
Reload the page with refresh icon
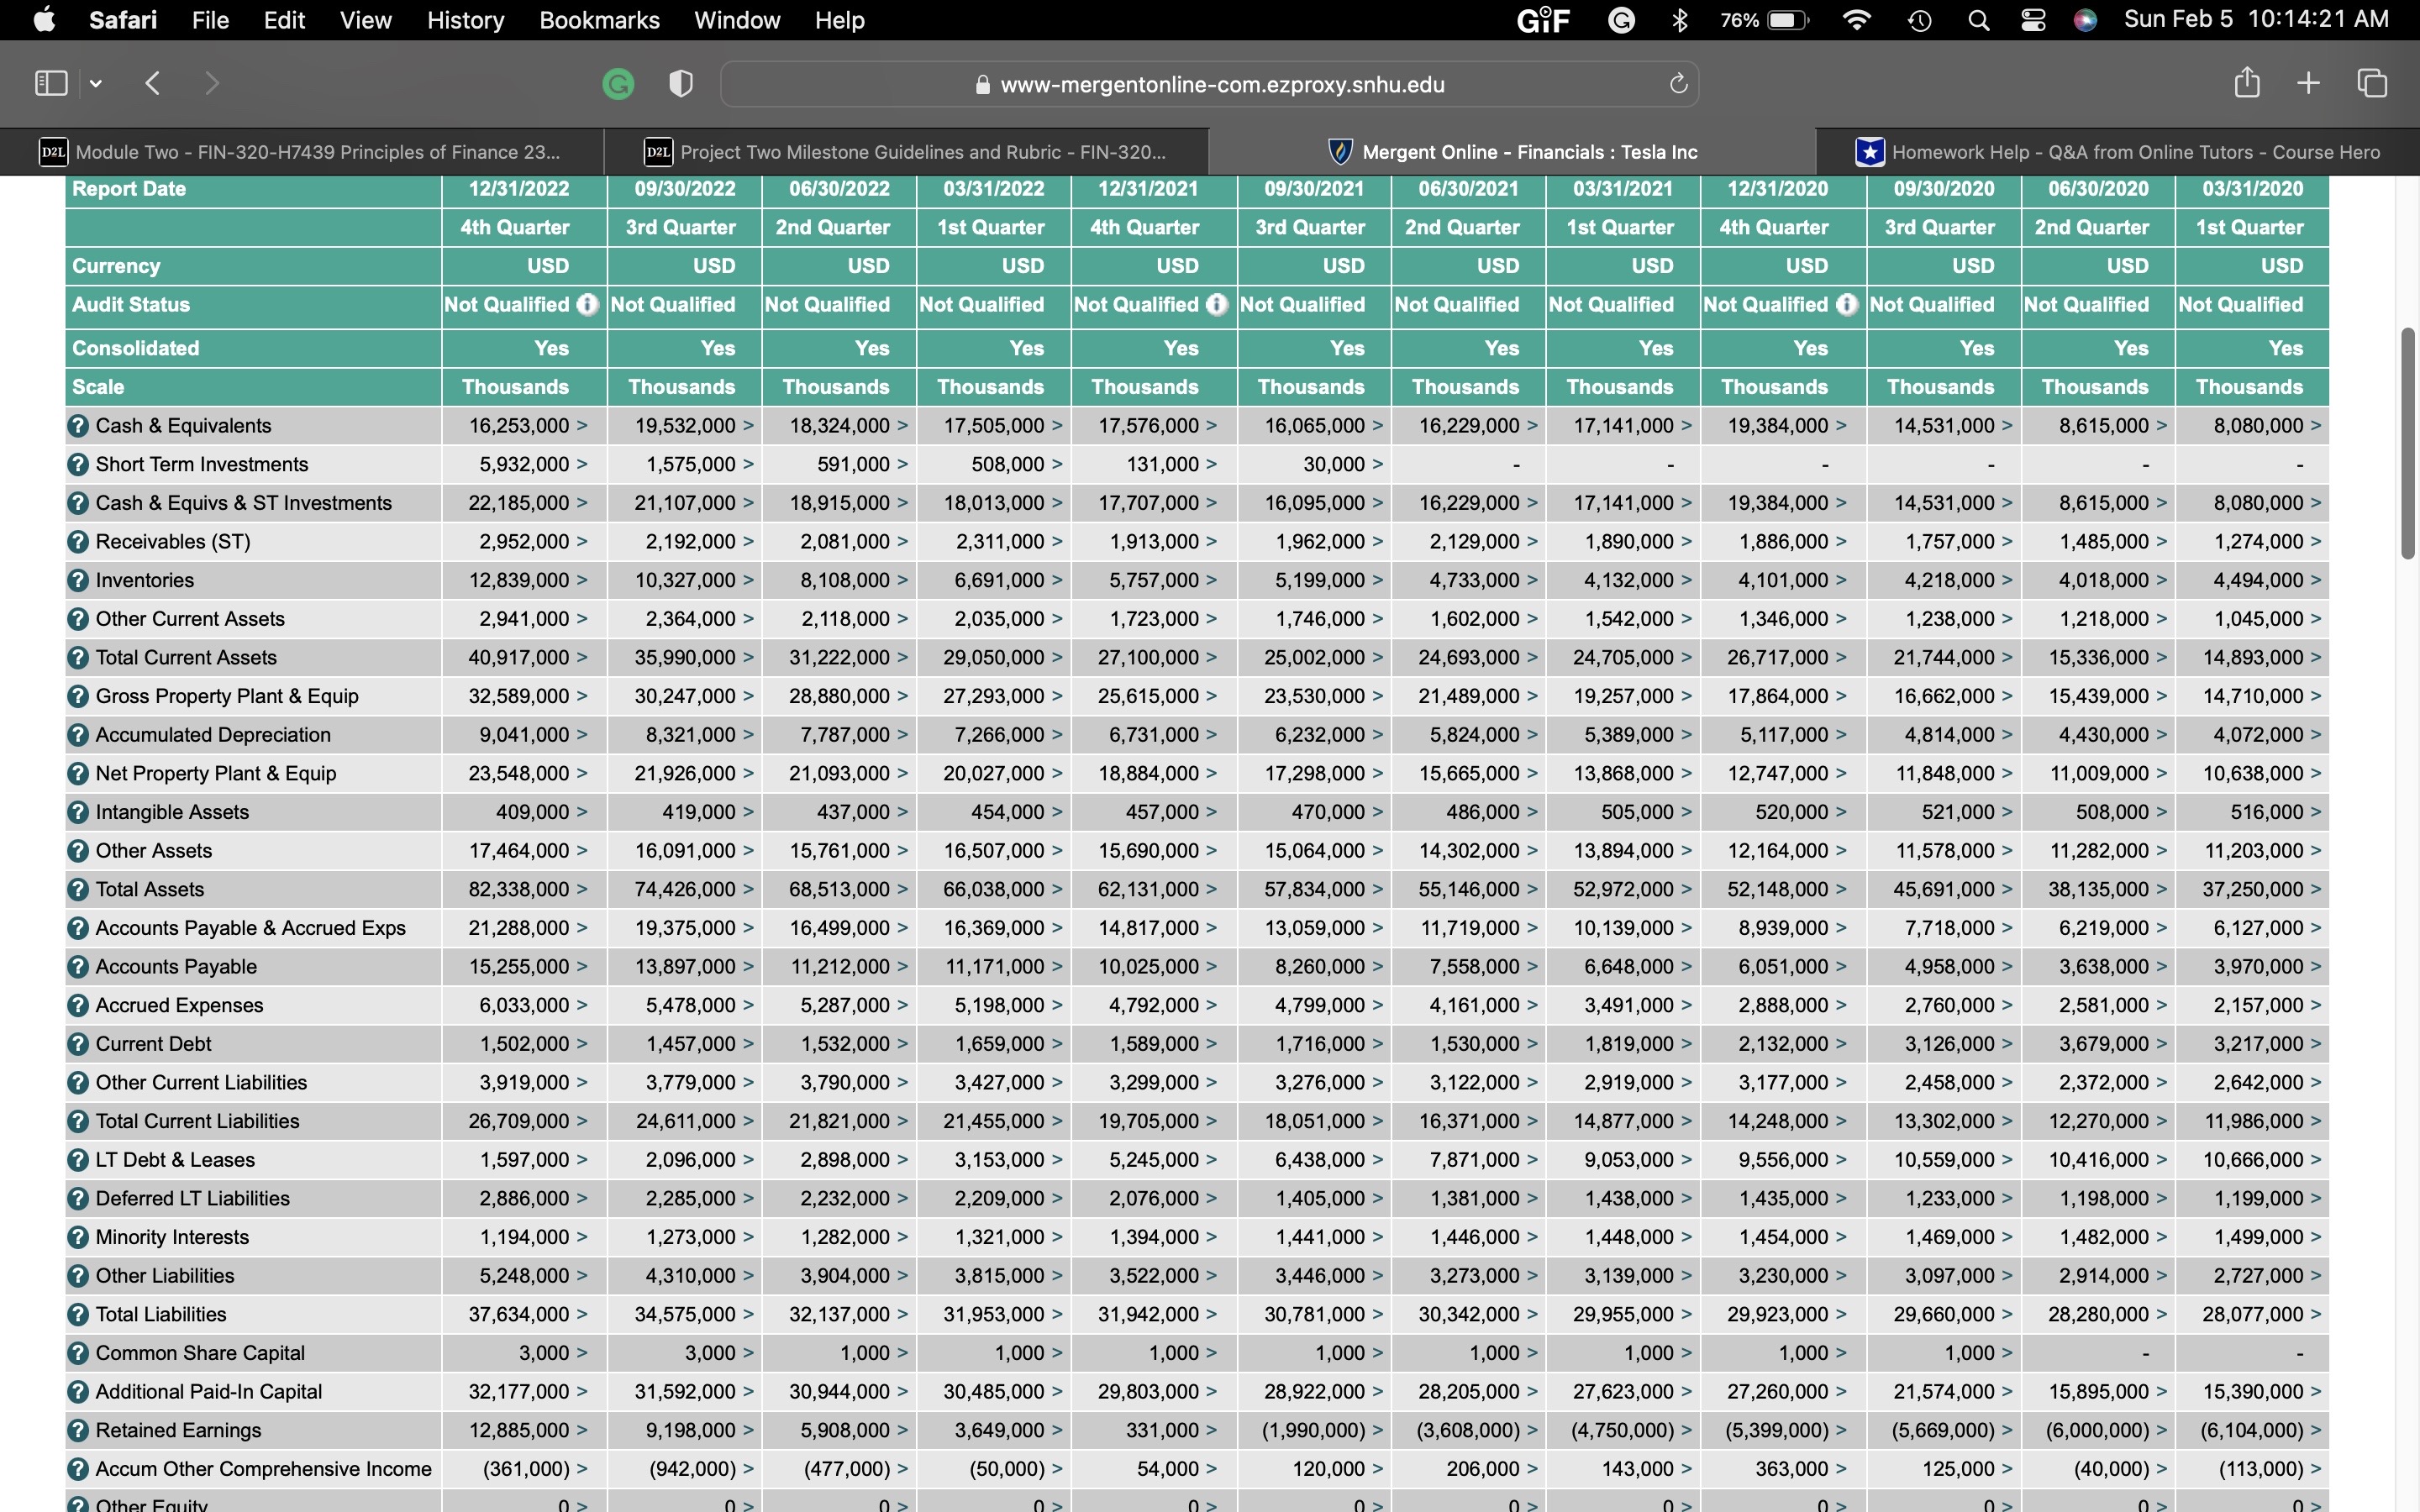coord(1678,84)
